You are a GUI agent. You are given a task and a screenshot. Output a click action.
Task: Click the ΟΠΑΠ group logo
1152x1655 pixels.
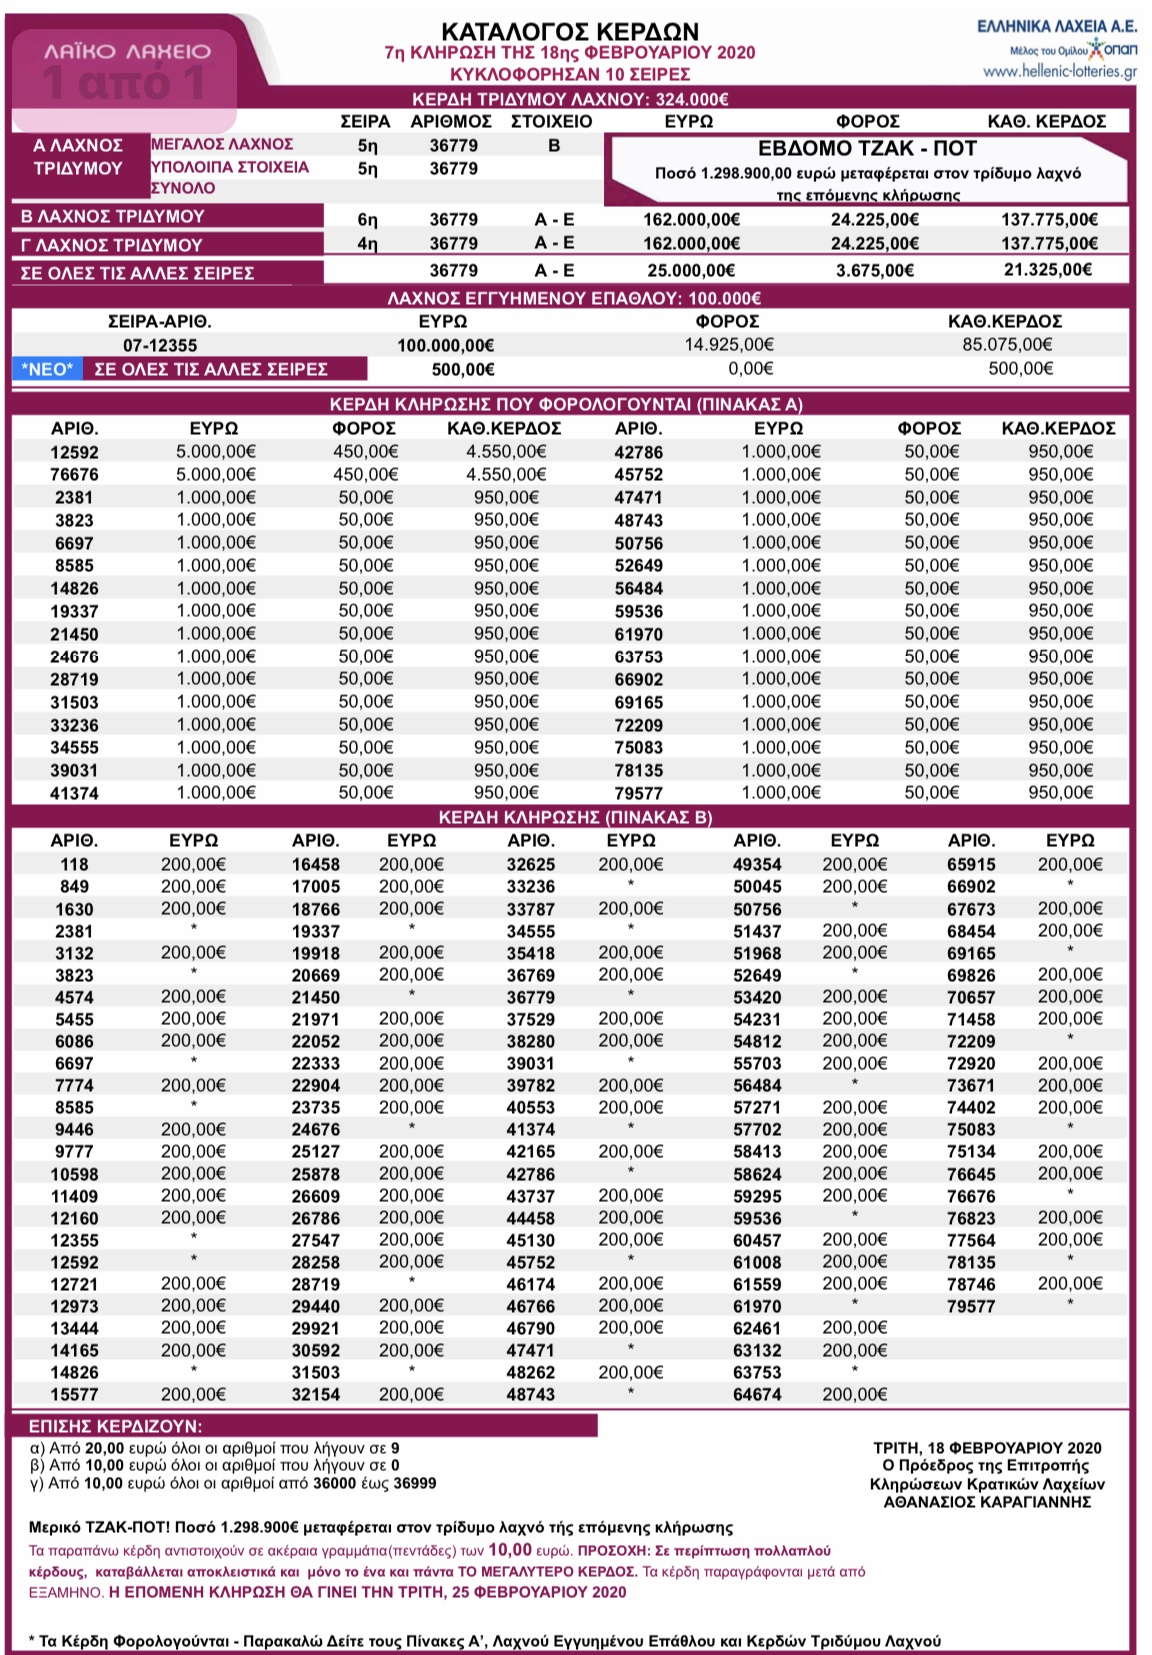coord(1113,48)
